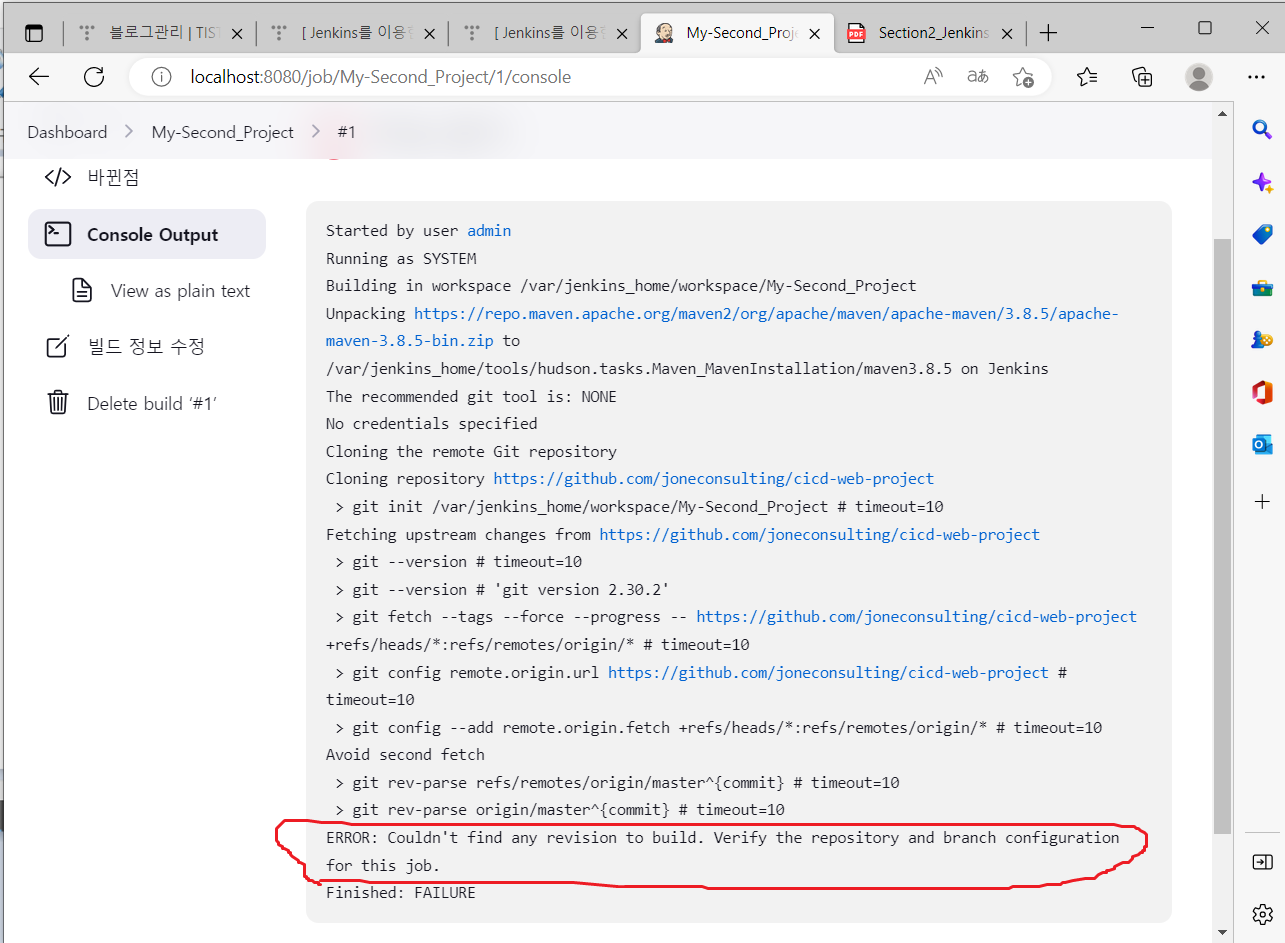Open the translate page icon
This screenshot has width=1285, height=943.
tap(978, 77)
